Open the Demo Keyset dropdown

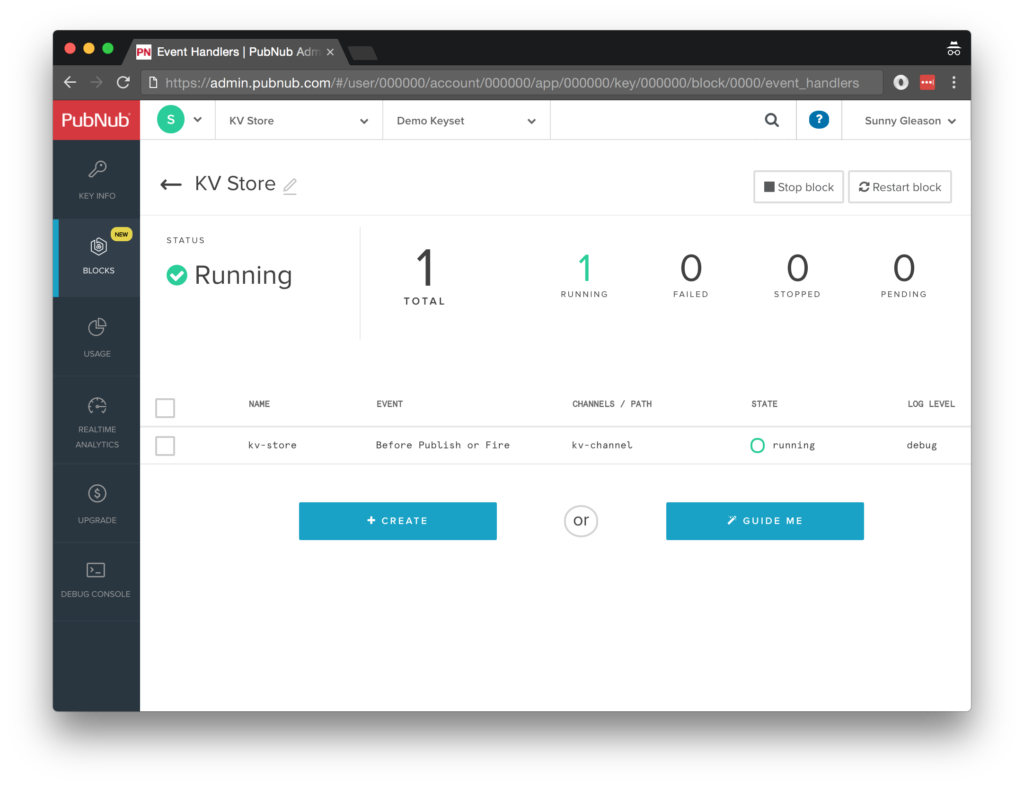[x=466, y=121]
